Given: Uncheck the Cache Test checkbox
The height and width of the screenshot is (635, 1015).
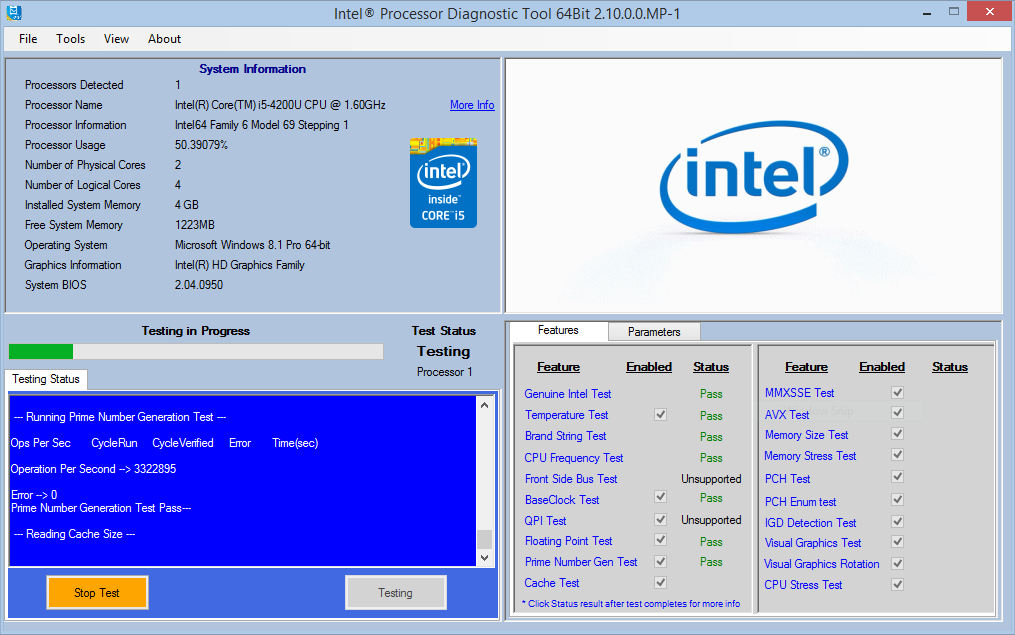Looking at the screenshot, I should [660, 583].
